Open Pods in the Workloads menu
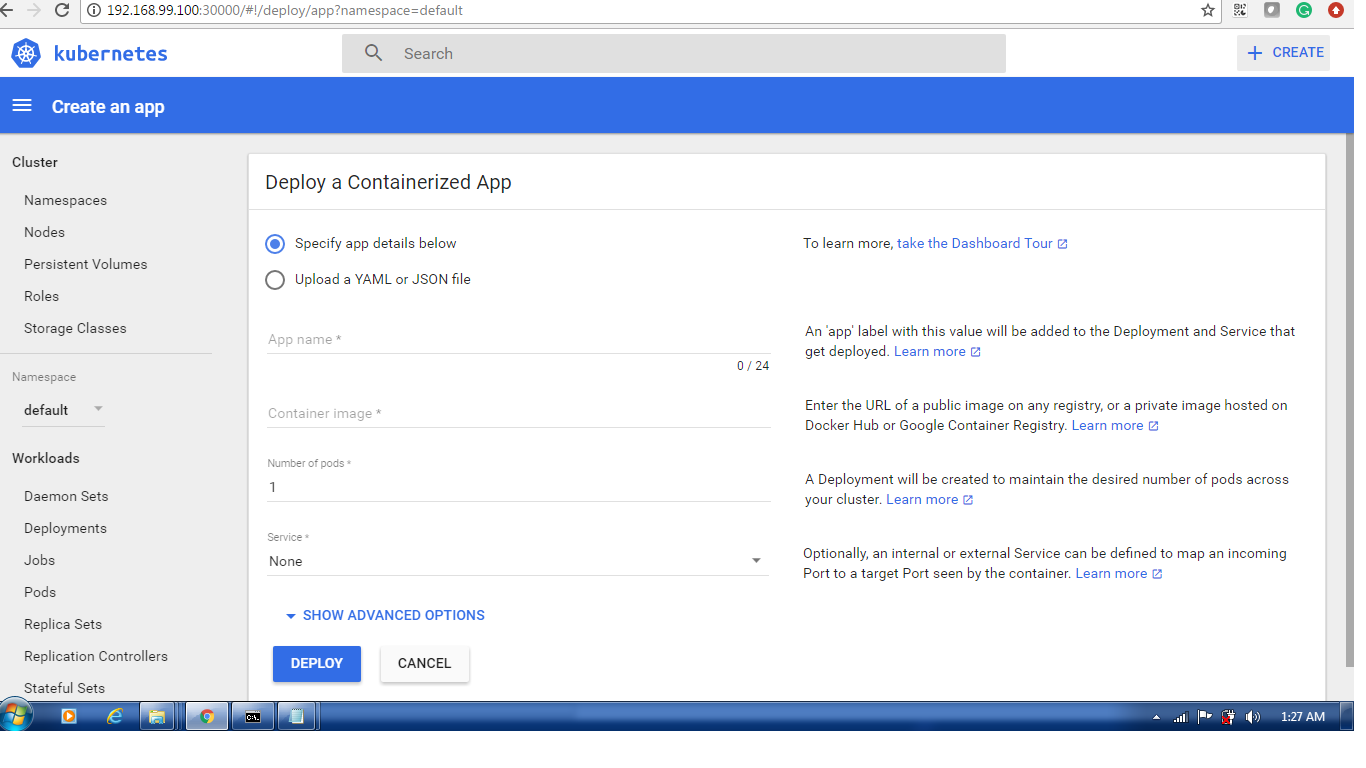Viewport: 1366px width, 768px height. [40, 592]
